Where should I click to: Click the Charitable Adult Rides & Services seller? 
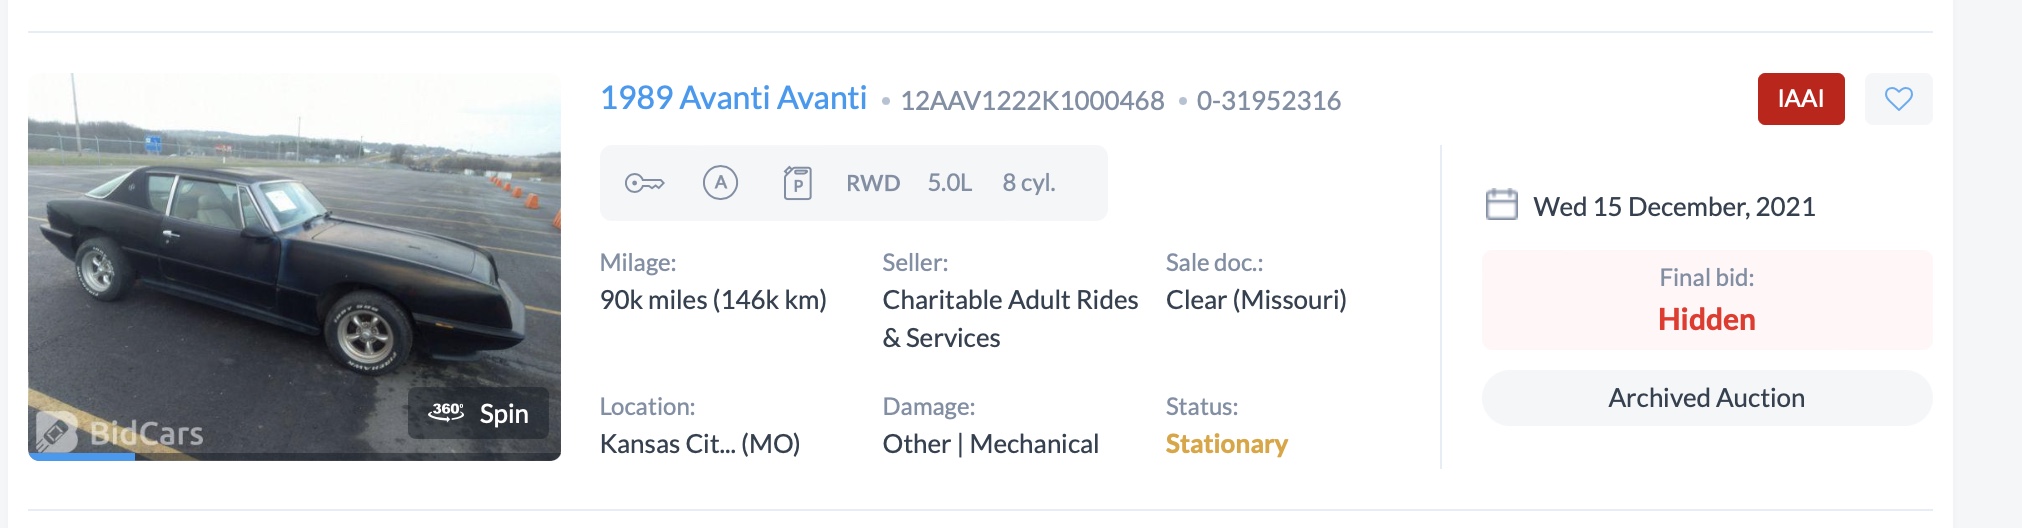point(1010,319)
